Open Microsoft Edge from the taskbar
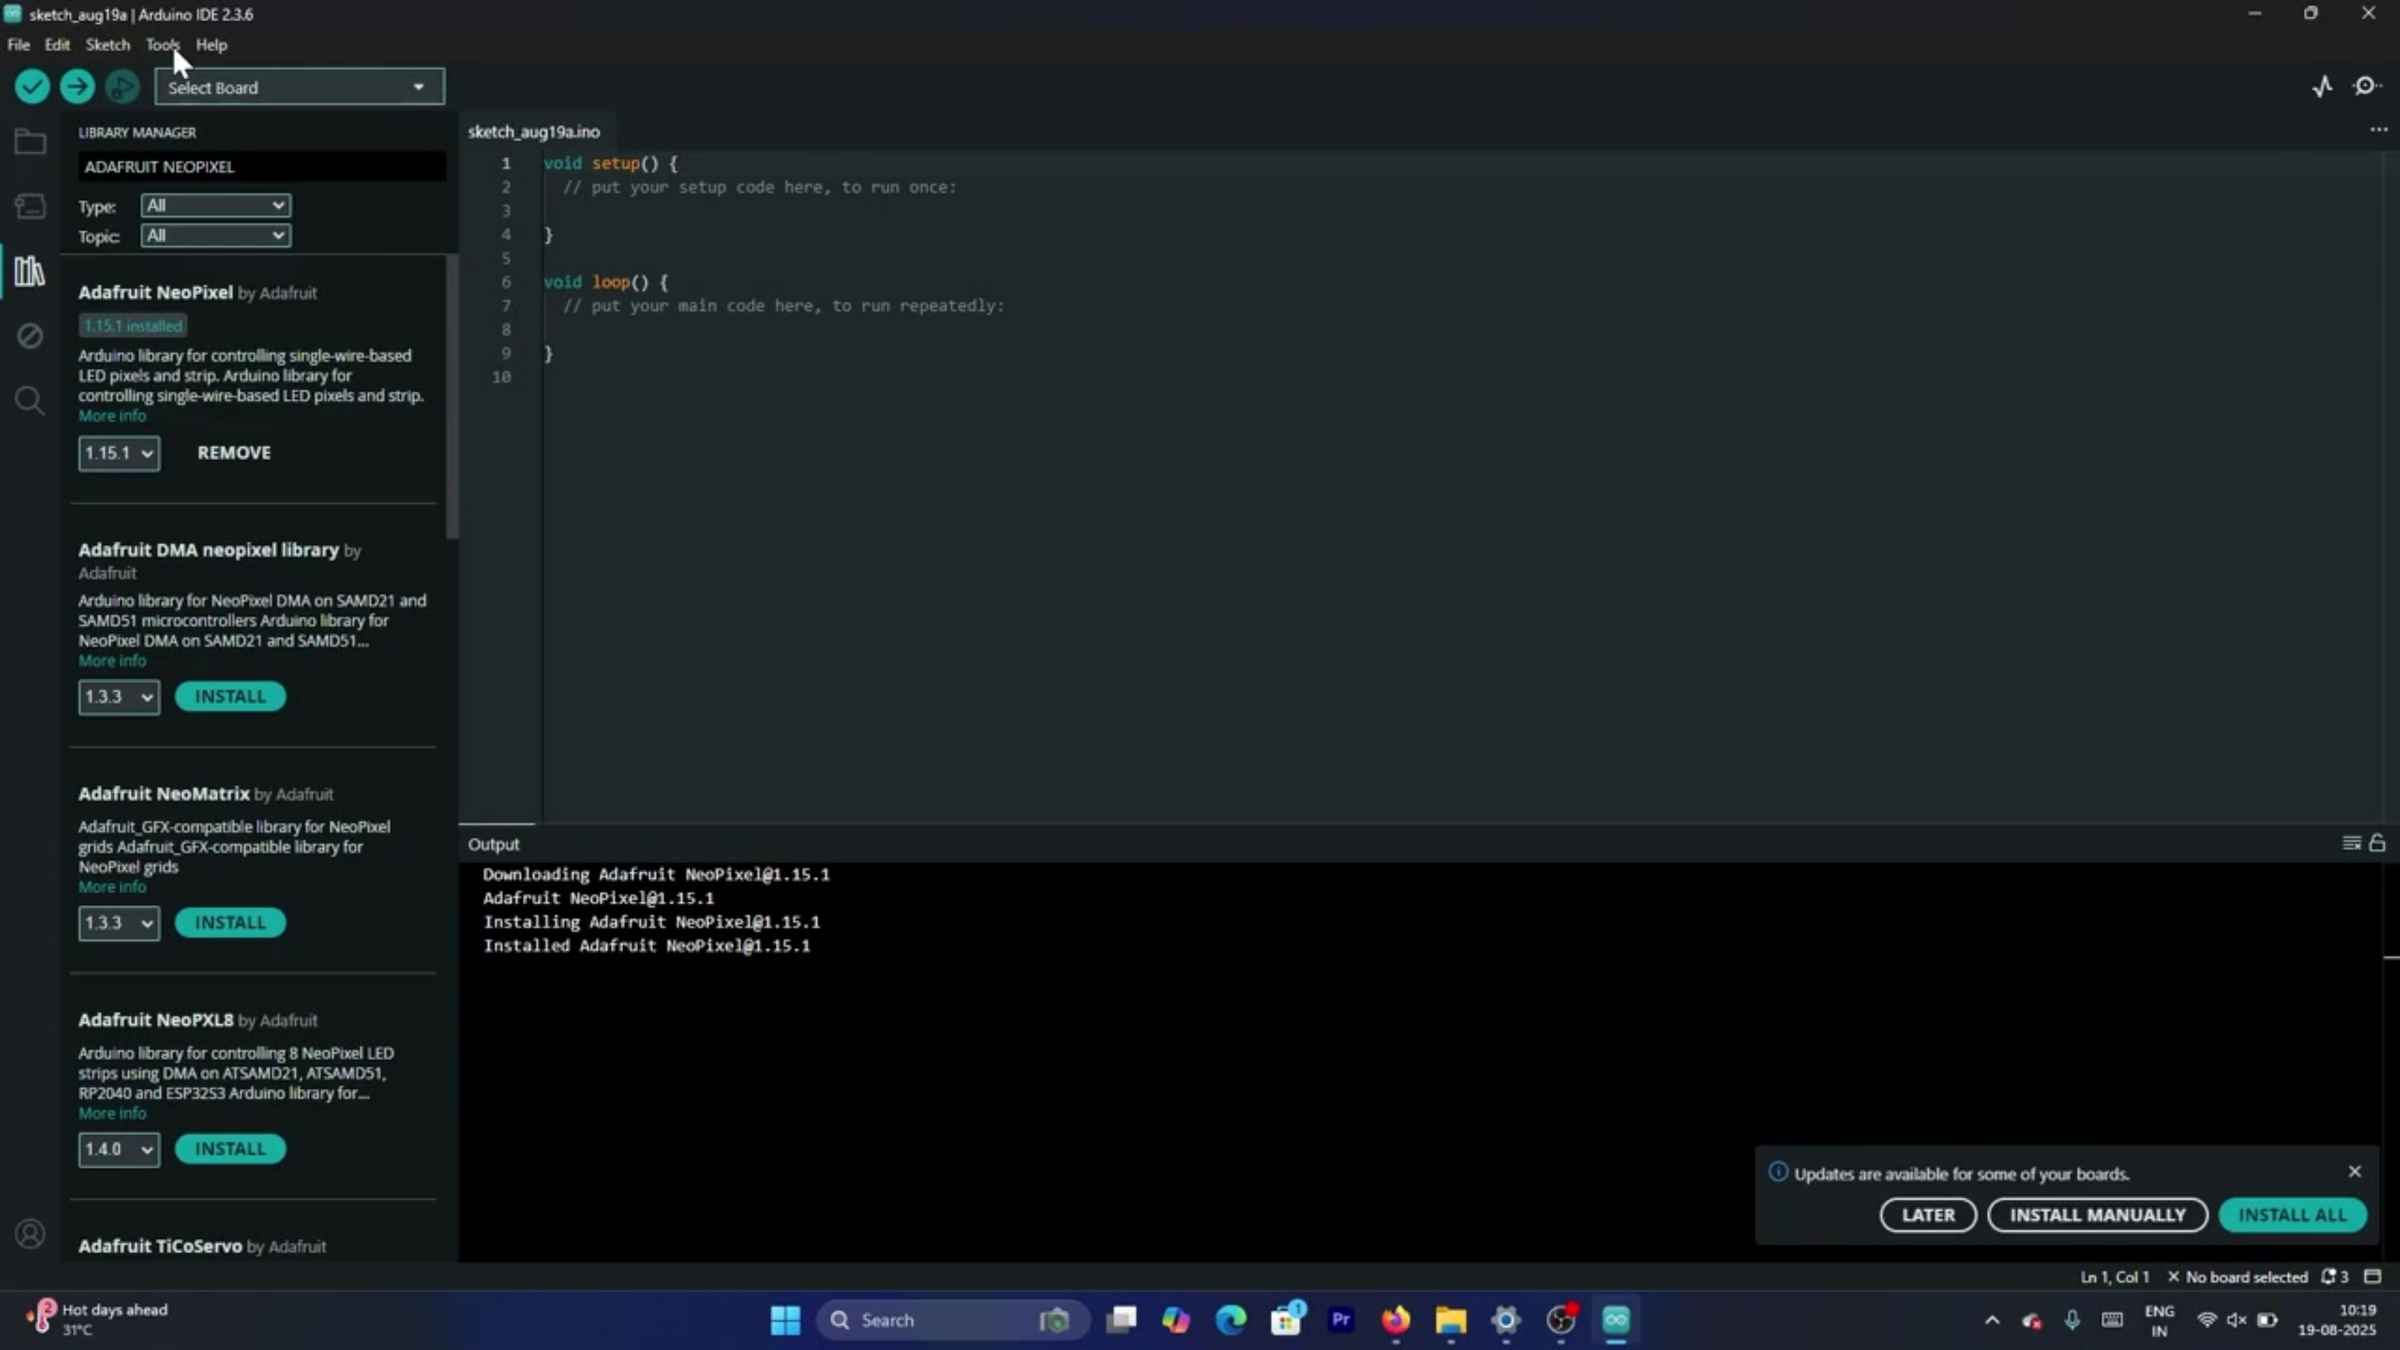The image size is (2400, 1350). pyautogui.click(x=1230, y=1320)
